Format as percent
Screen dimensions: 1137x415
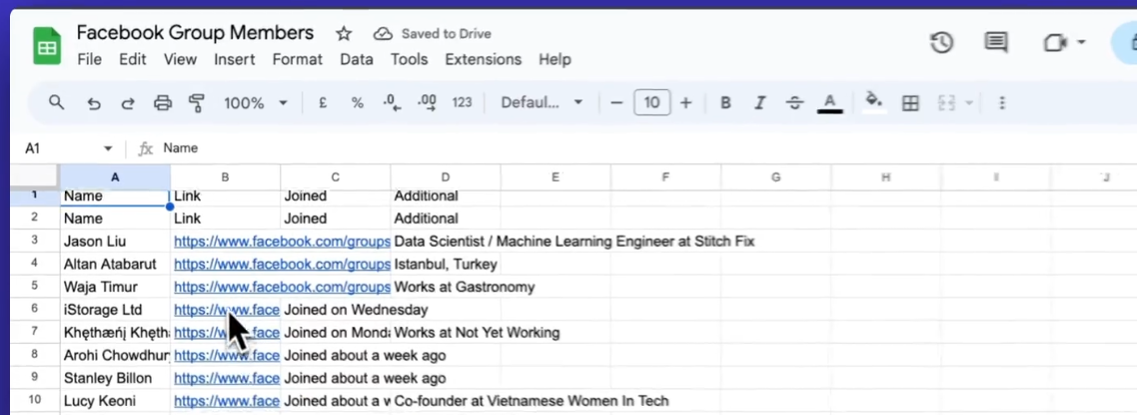(357, 103)
